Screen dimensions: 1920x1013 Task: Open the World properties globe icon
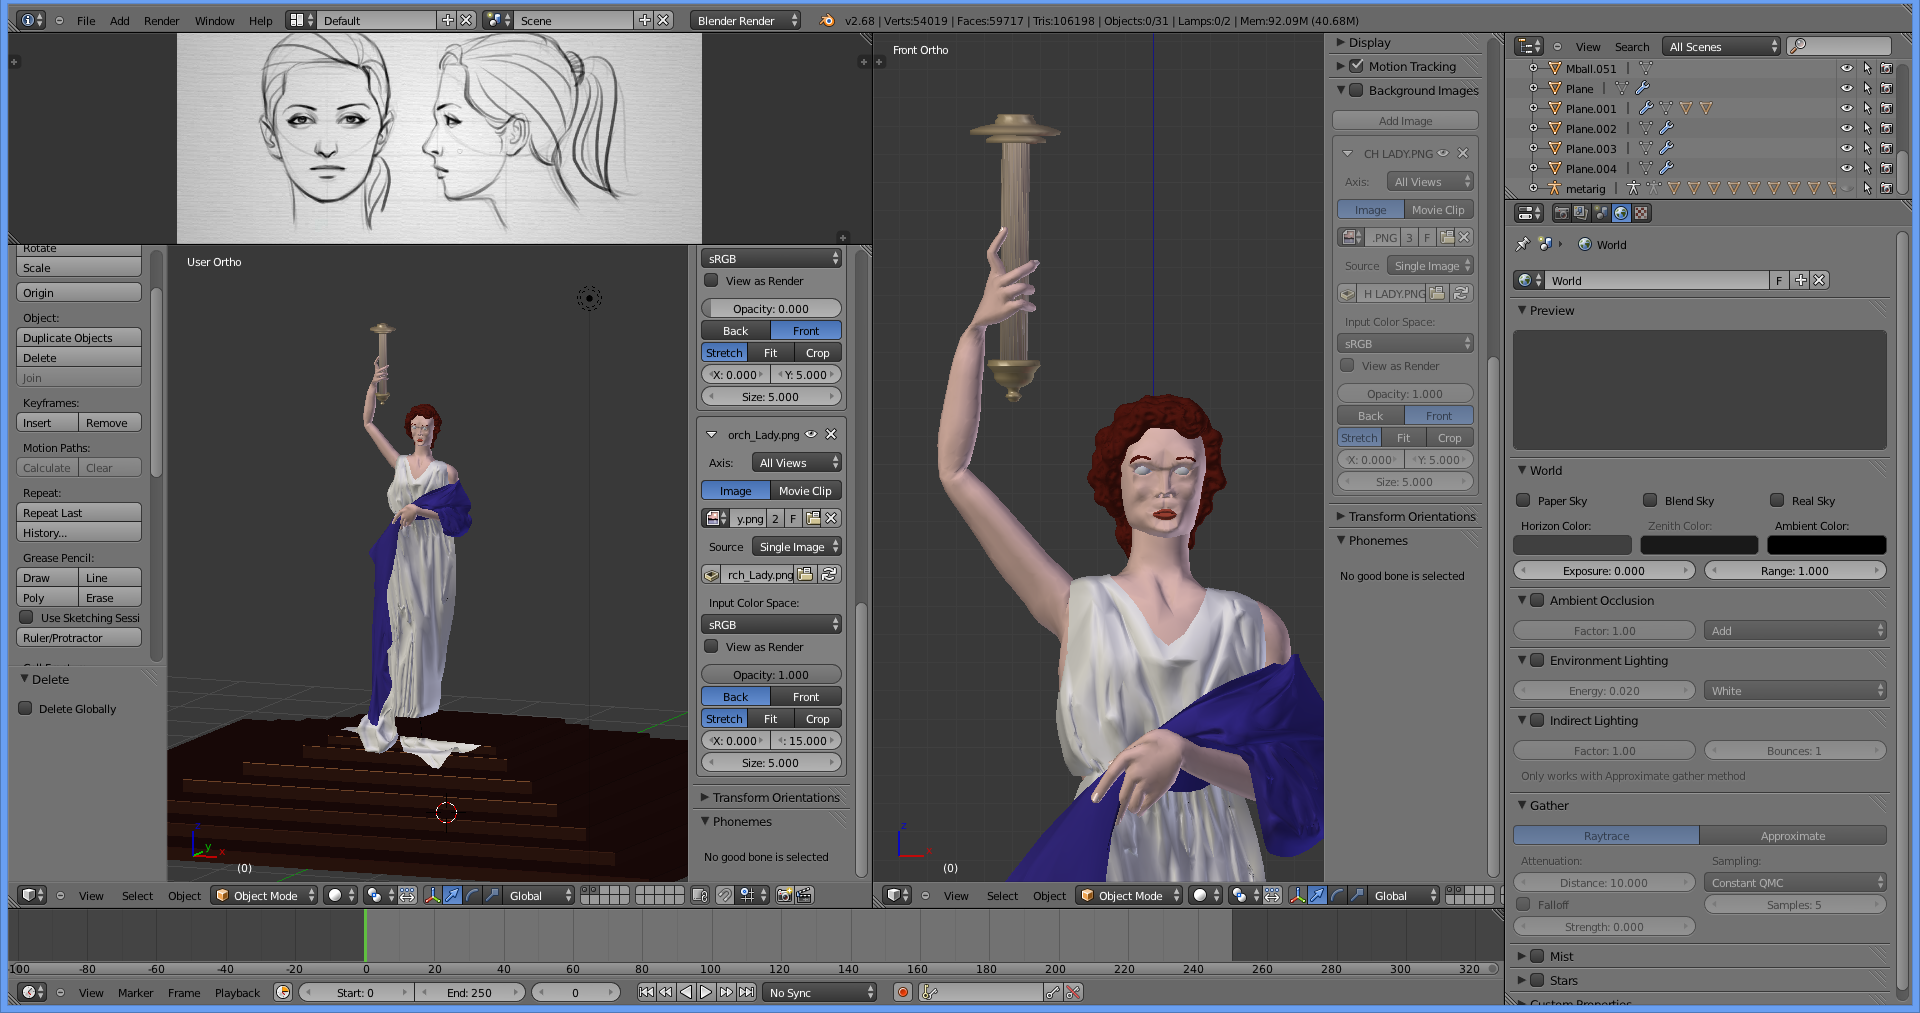pyautogui.click(x=1622, y=212)
